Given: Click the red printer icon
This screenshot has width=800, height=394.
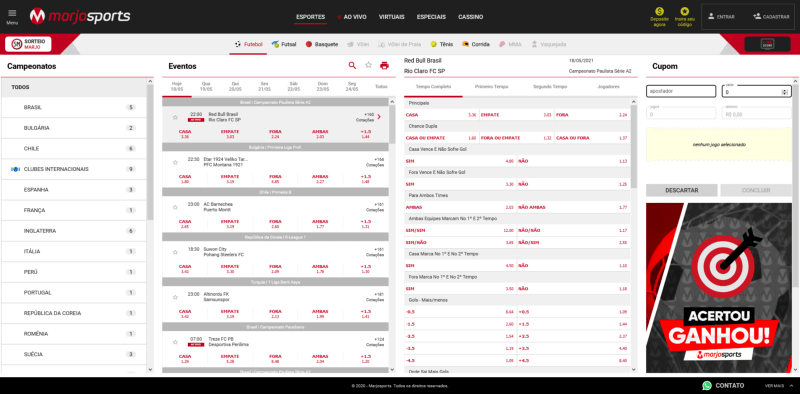Looking at the screenshot, I should coord(384,65).
